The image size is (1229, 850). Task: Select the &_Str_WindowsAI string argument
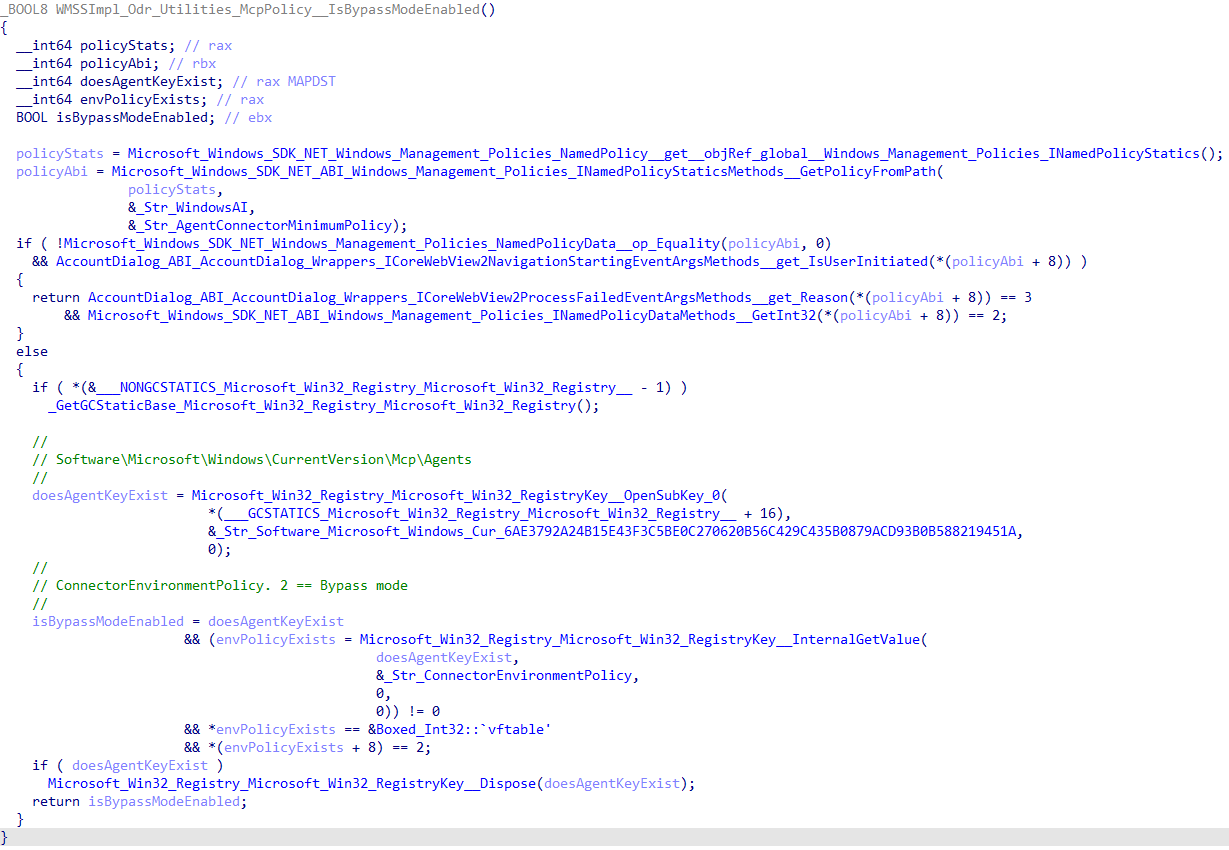click(x=192, y=208)
